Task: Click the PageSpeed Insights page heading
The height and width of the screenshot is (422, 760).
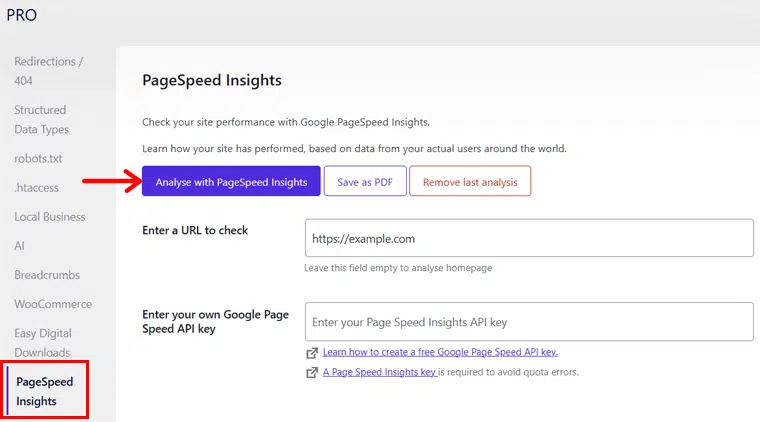Action: (x=212, y=80)
